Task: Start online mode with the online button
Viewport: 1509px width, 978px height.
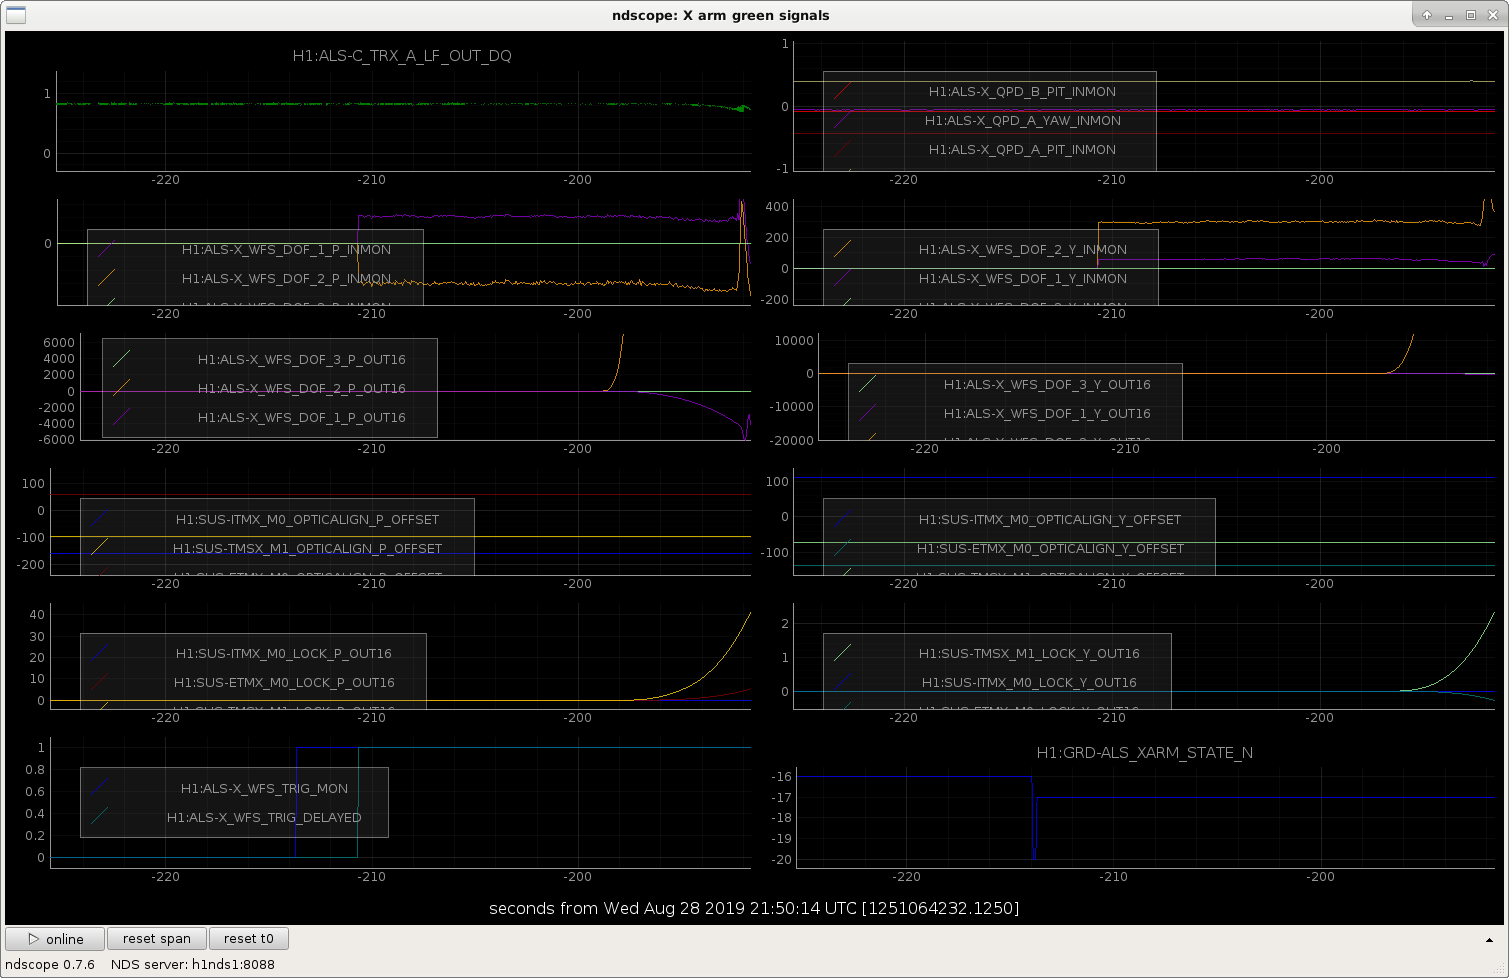Action: click(x=55, y=939)
